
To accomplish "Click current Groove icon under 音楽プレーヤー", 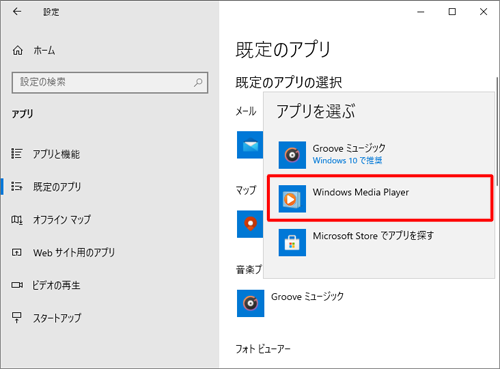I will tap(251, 303).
